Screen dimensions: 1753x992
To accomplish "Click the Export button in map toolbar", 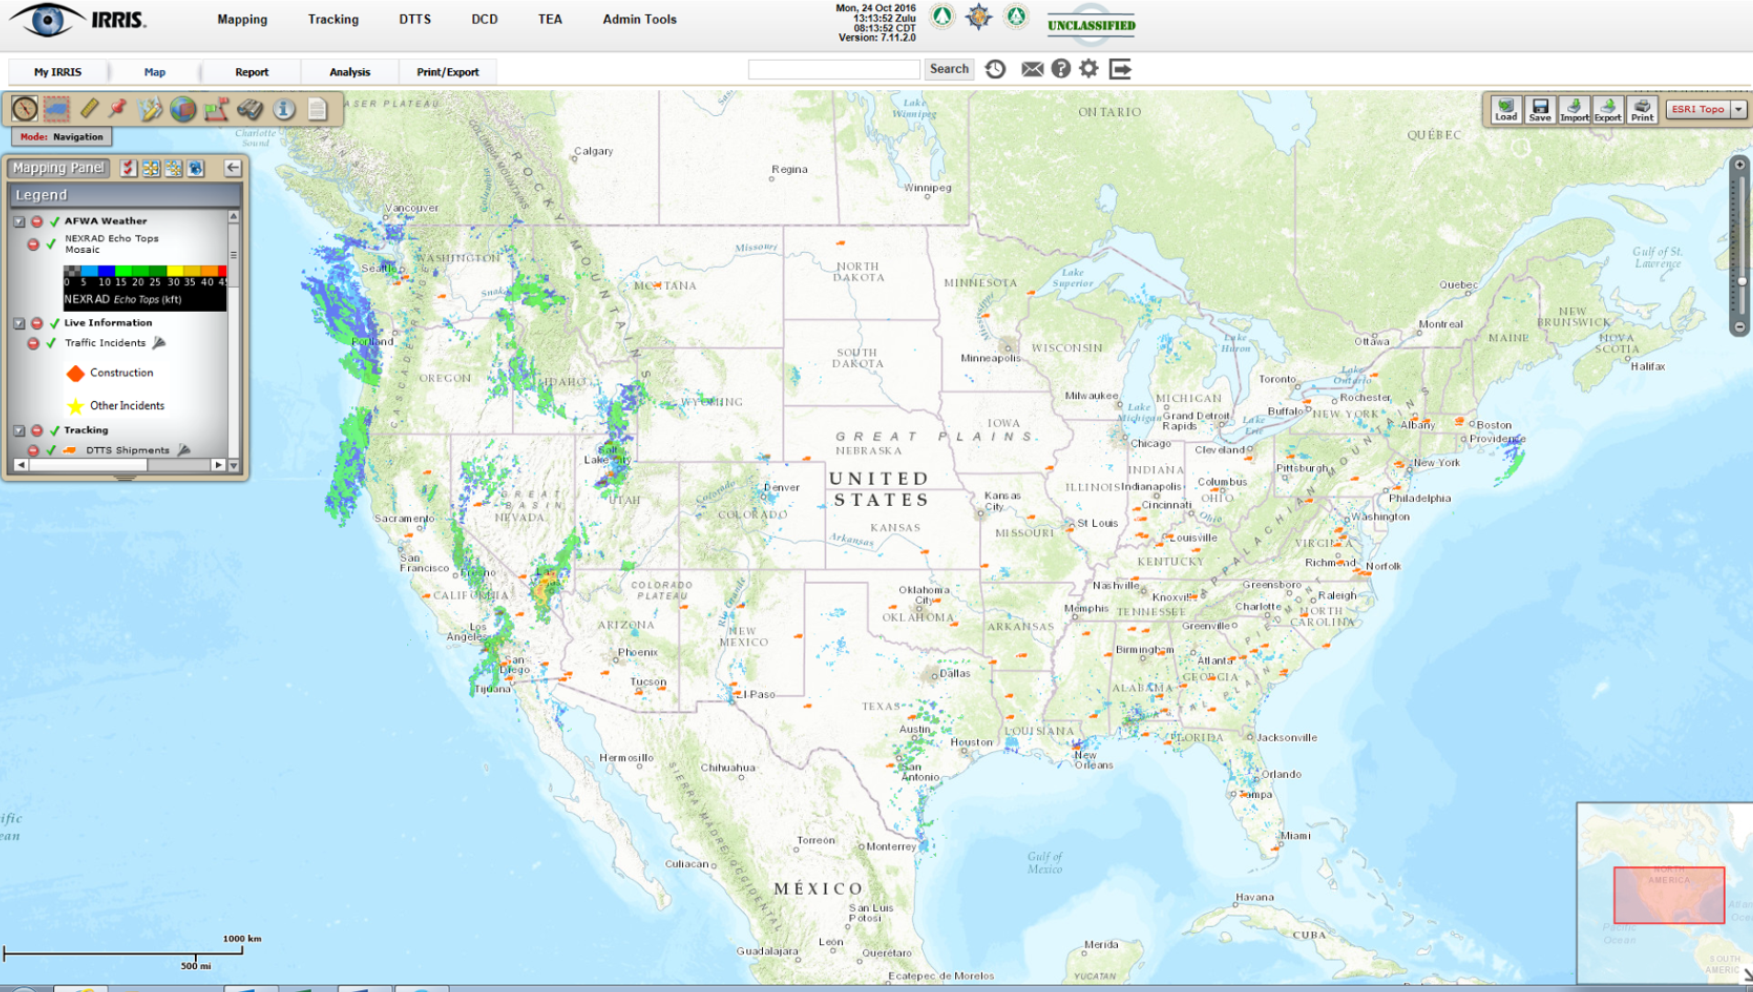I will tap(1608, 109).
